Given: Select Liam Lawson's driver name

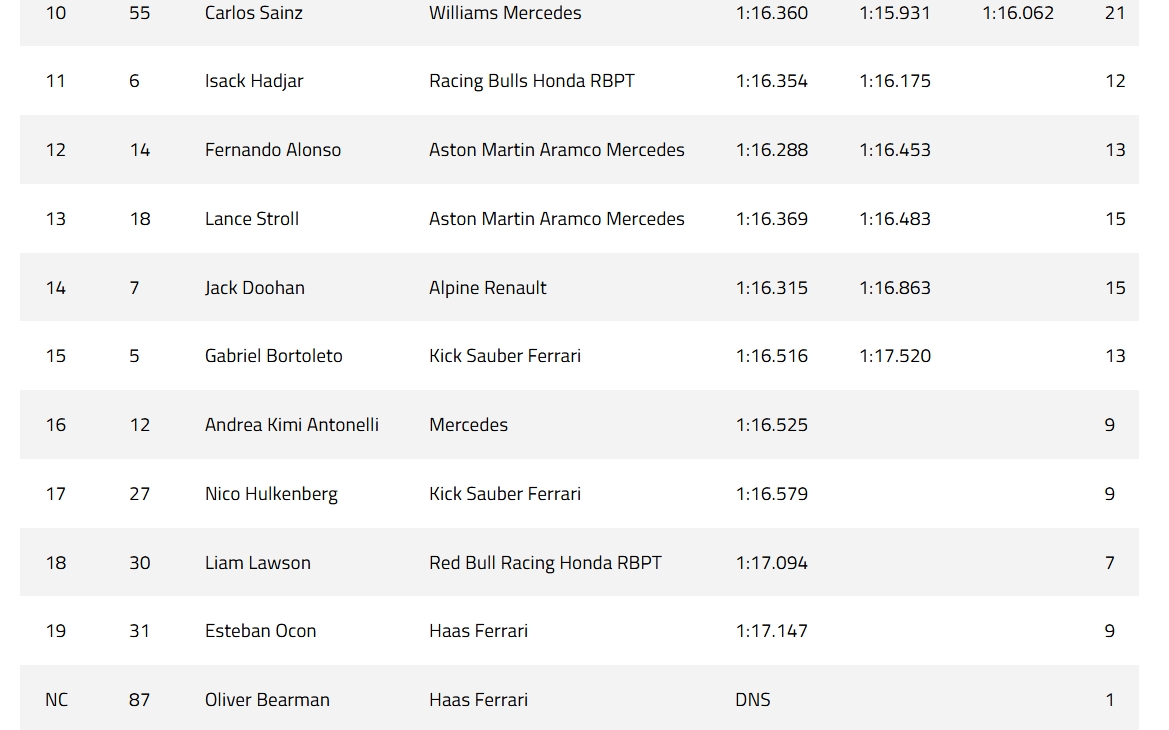Looking at the screenshot, I should click(258, 563).
